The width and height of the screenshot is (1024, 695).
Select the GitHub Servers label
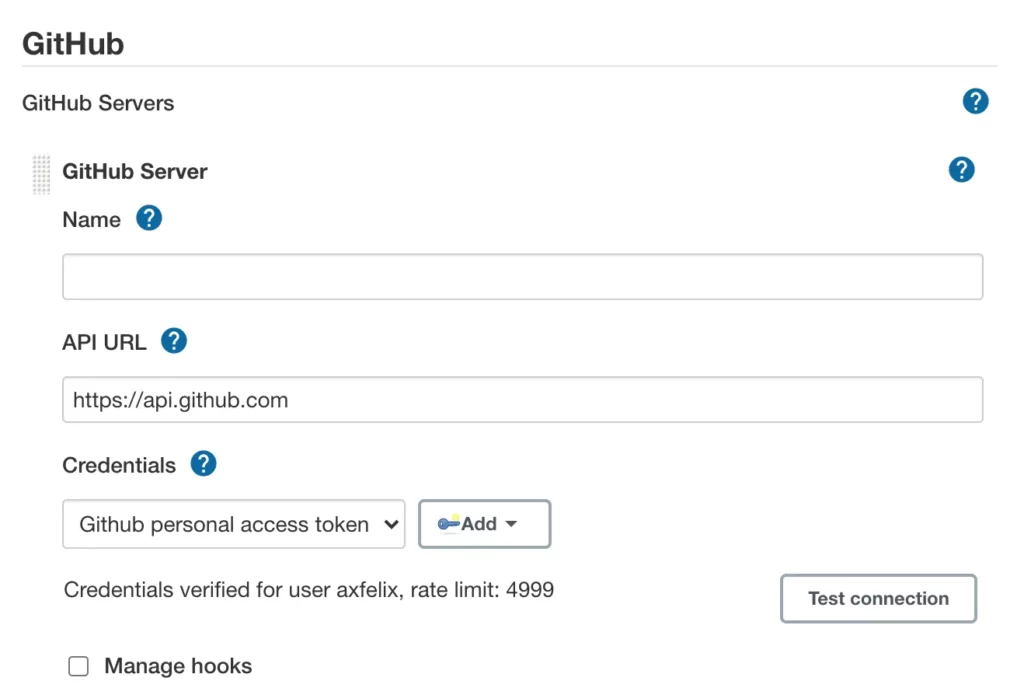point(98,103)
